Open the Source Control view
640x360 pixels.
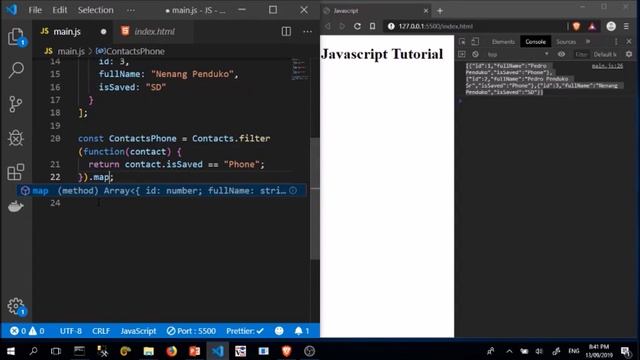pos(16,104)
